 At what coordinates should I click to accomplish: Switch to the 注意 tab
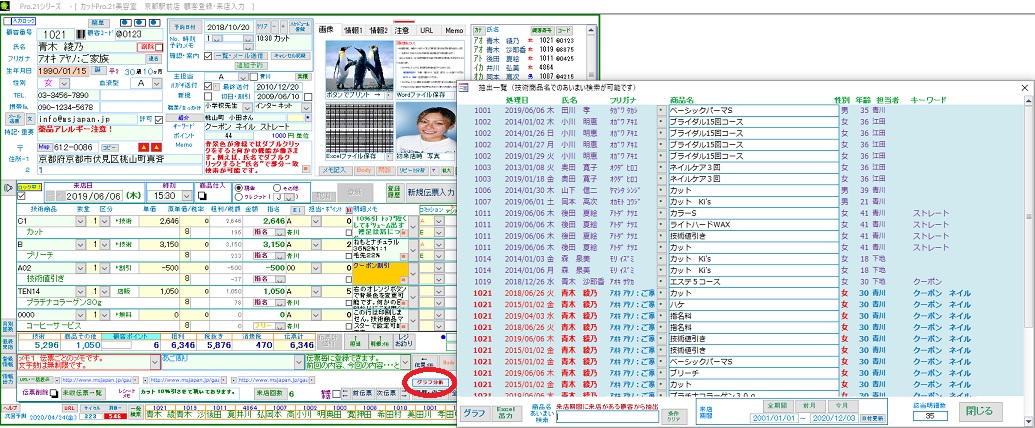pos(402,30)
